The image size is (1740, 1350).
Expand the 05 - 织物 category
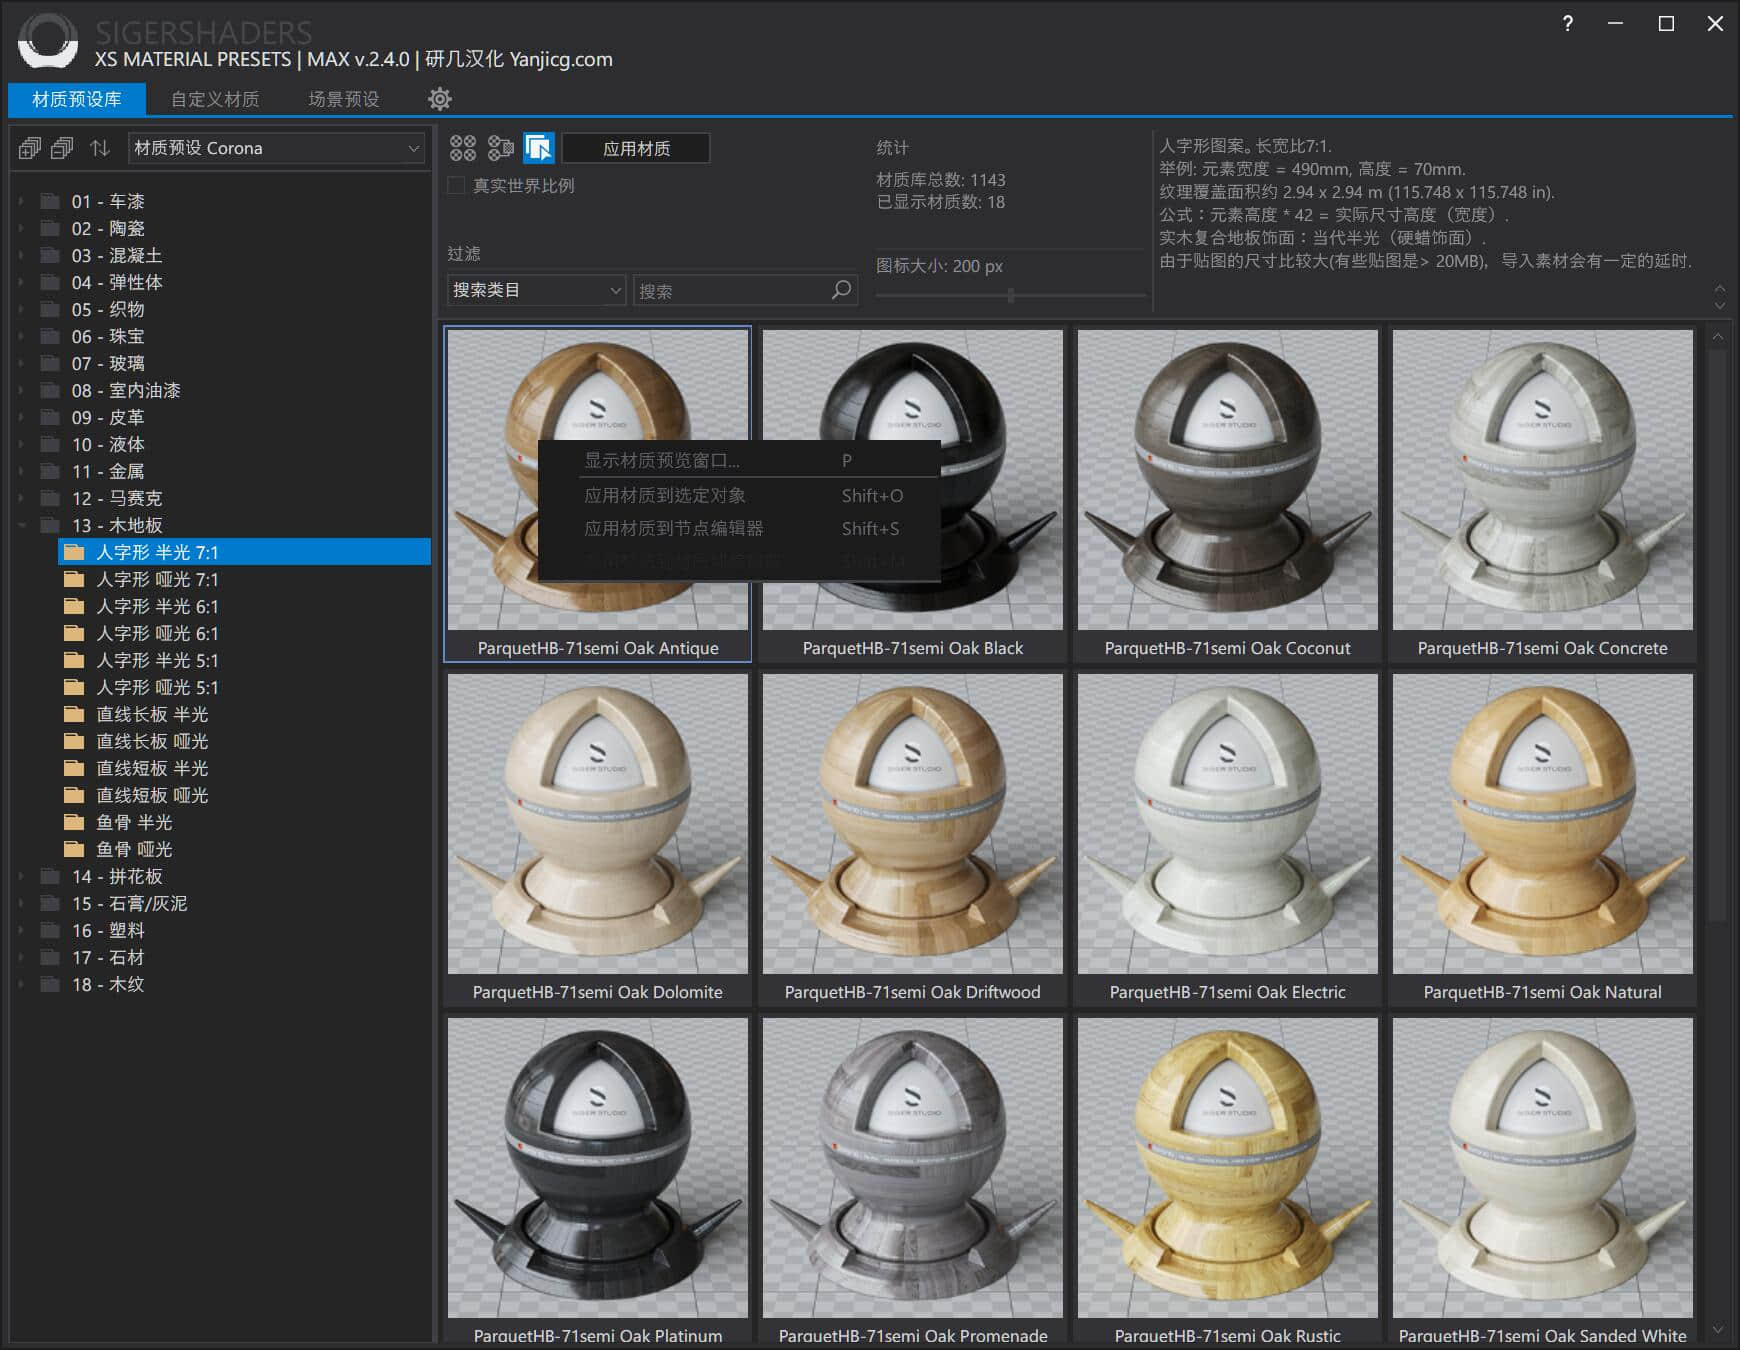tap(22, 309)
